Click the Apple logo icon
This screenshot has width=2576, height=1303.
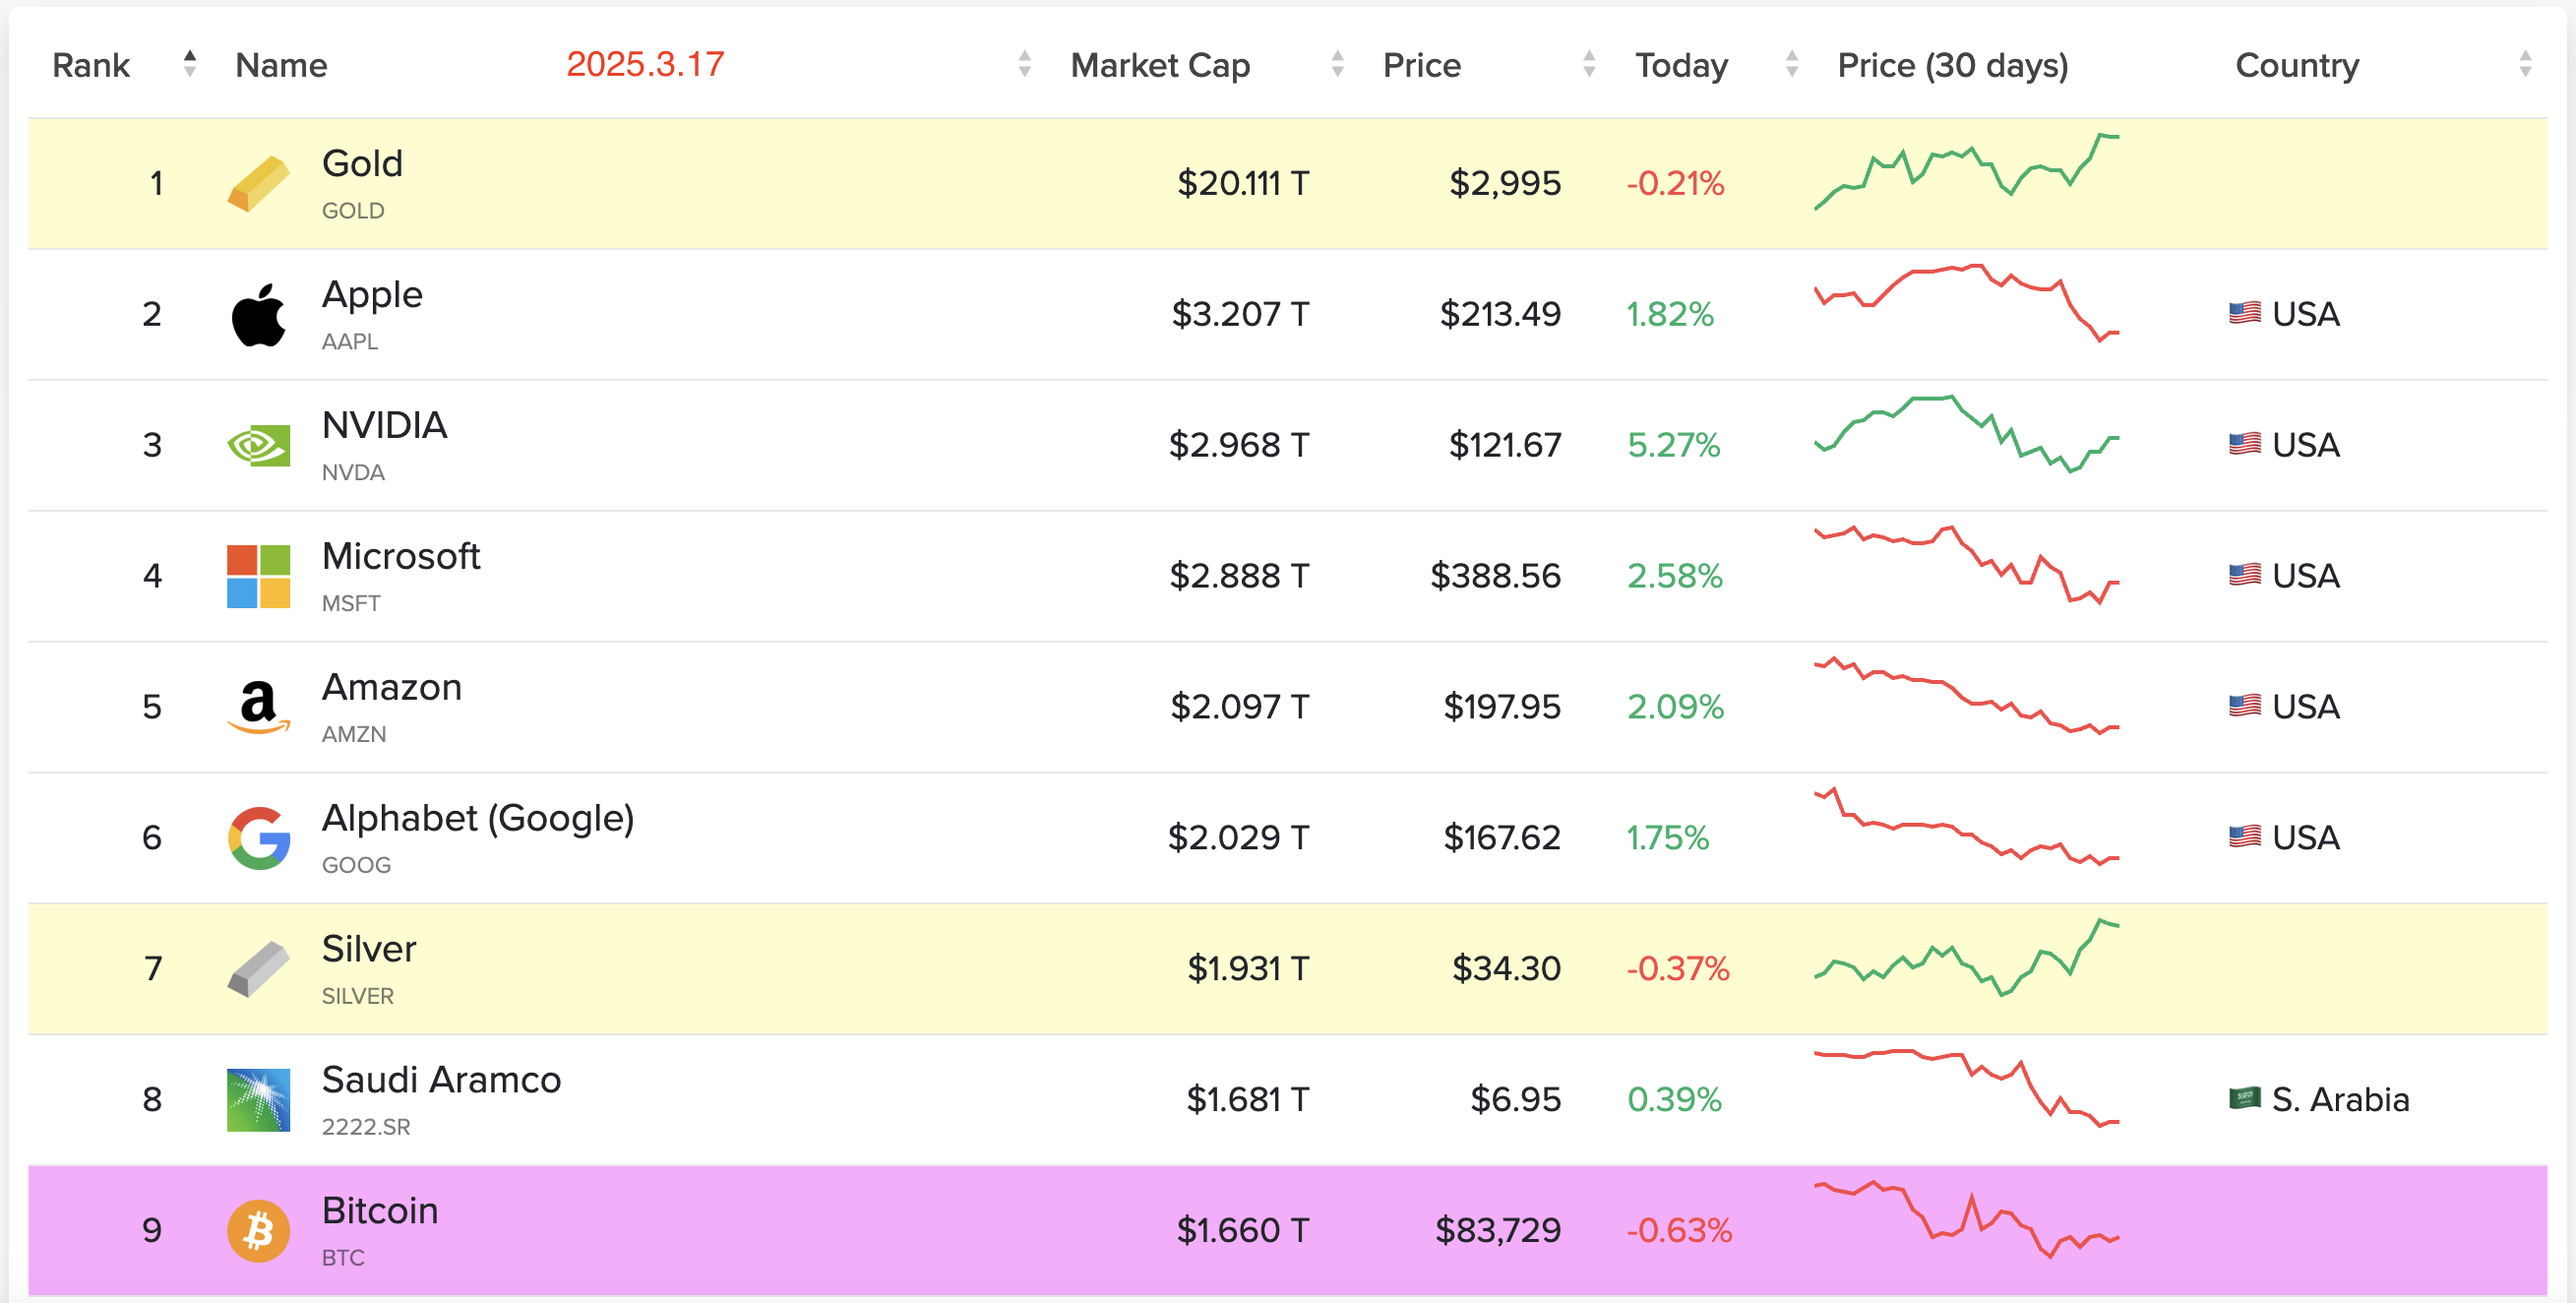258,314
